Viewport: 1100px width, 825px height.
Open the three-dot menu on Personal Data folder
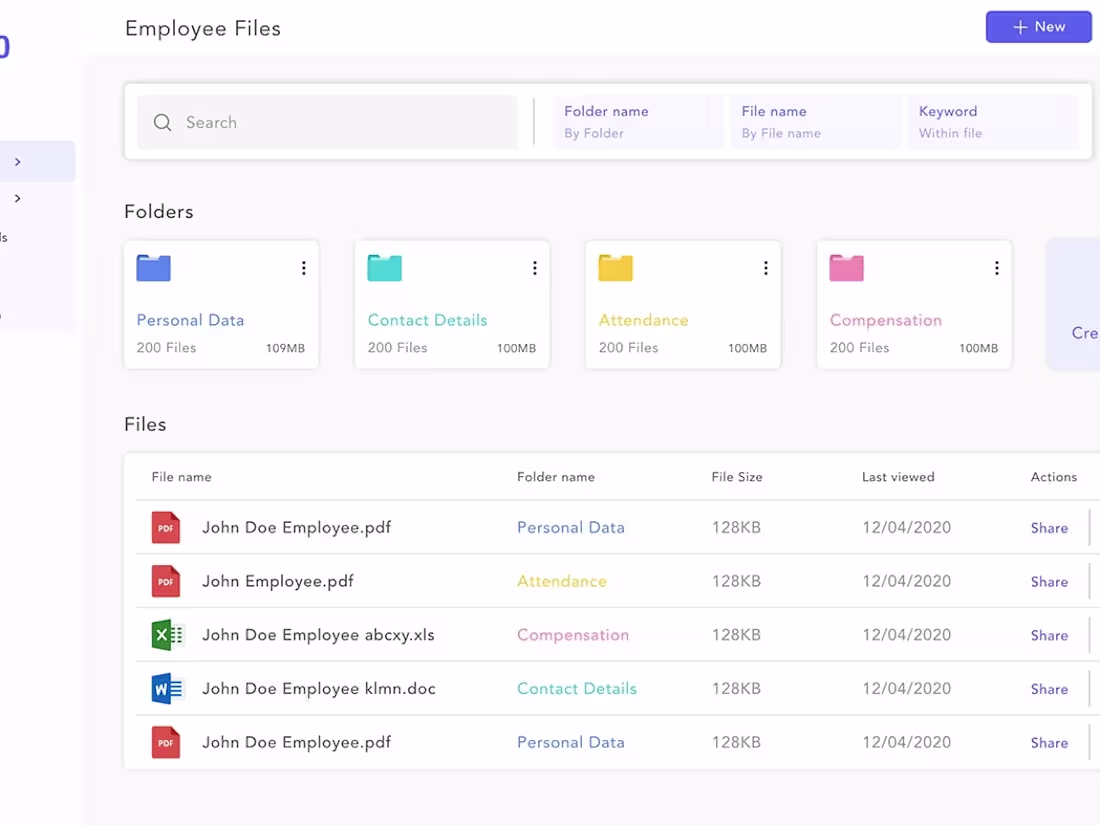303,267
